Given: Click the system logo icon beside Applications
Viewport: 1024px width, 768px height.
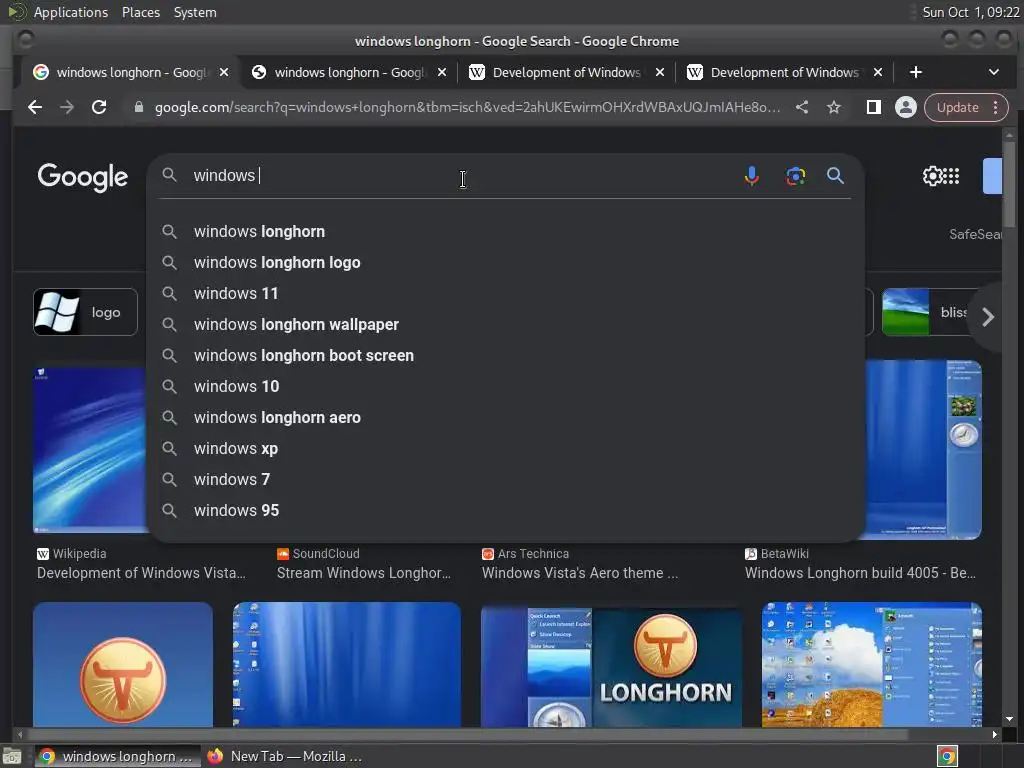Looking at the screenshot, I should 16,11.
